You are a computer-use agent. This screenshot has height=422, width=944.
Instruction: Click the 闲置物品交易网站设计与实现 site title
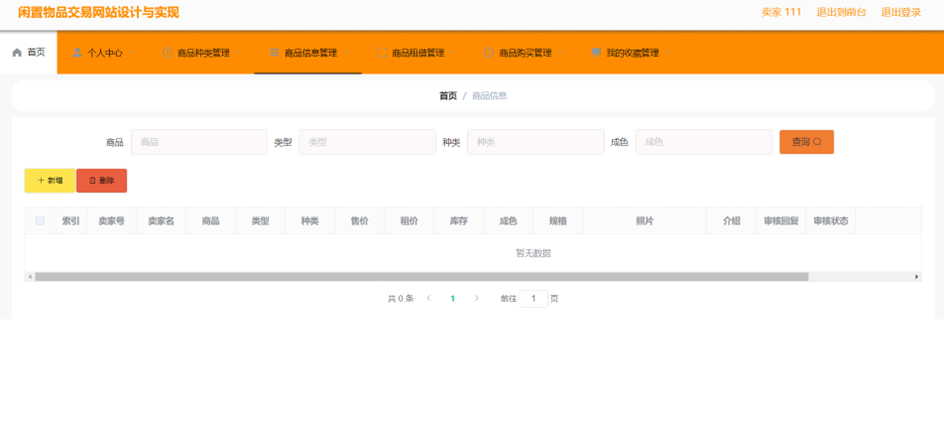tap(99, 12)
